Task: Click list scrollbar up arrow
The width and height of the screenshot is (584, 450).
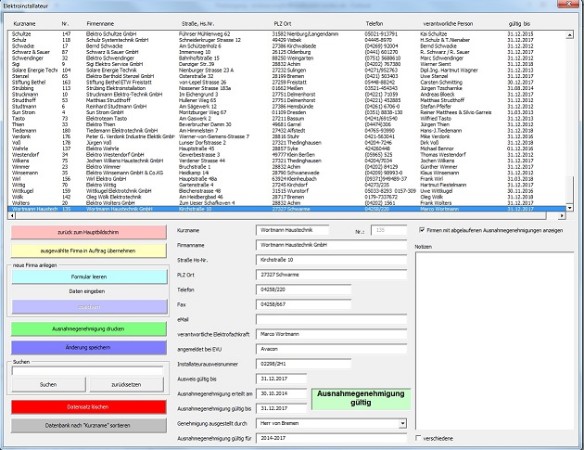Action: (x=569, y=35)
